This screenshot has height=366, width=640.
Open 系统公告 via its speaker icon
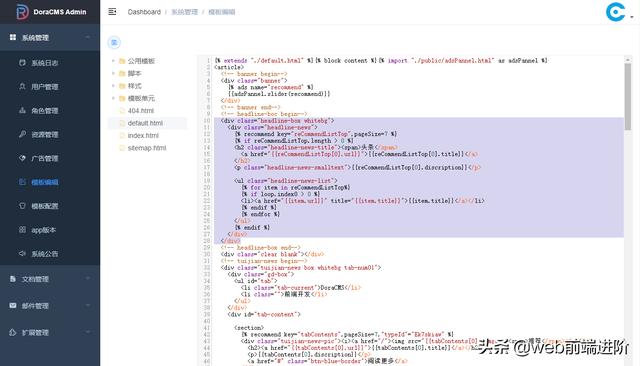point(22,253)
